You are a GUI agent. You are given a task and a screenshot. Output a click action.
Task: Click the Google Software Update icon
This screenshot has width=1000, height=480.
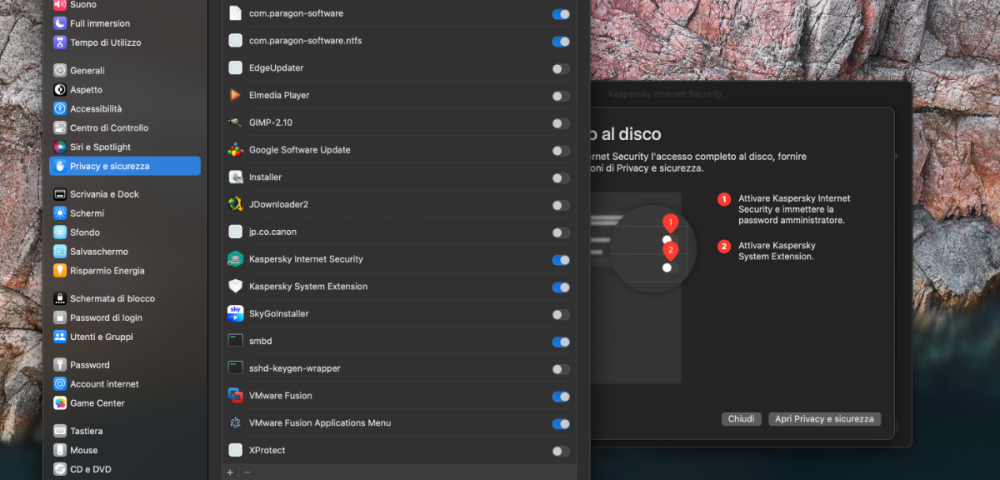tap(235, 150)
